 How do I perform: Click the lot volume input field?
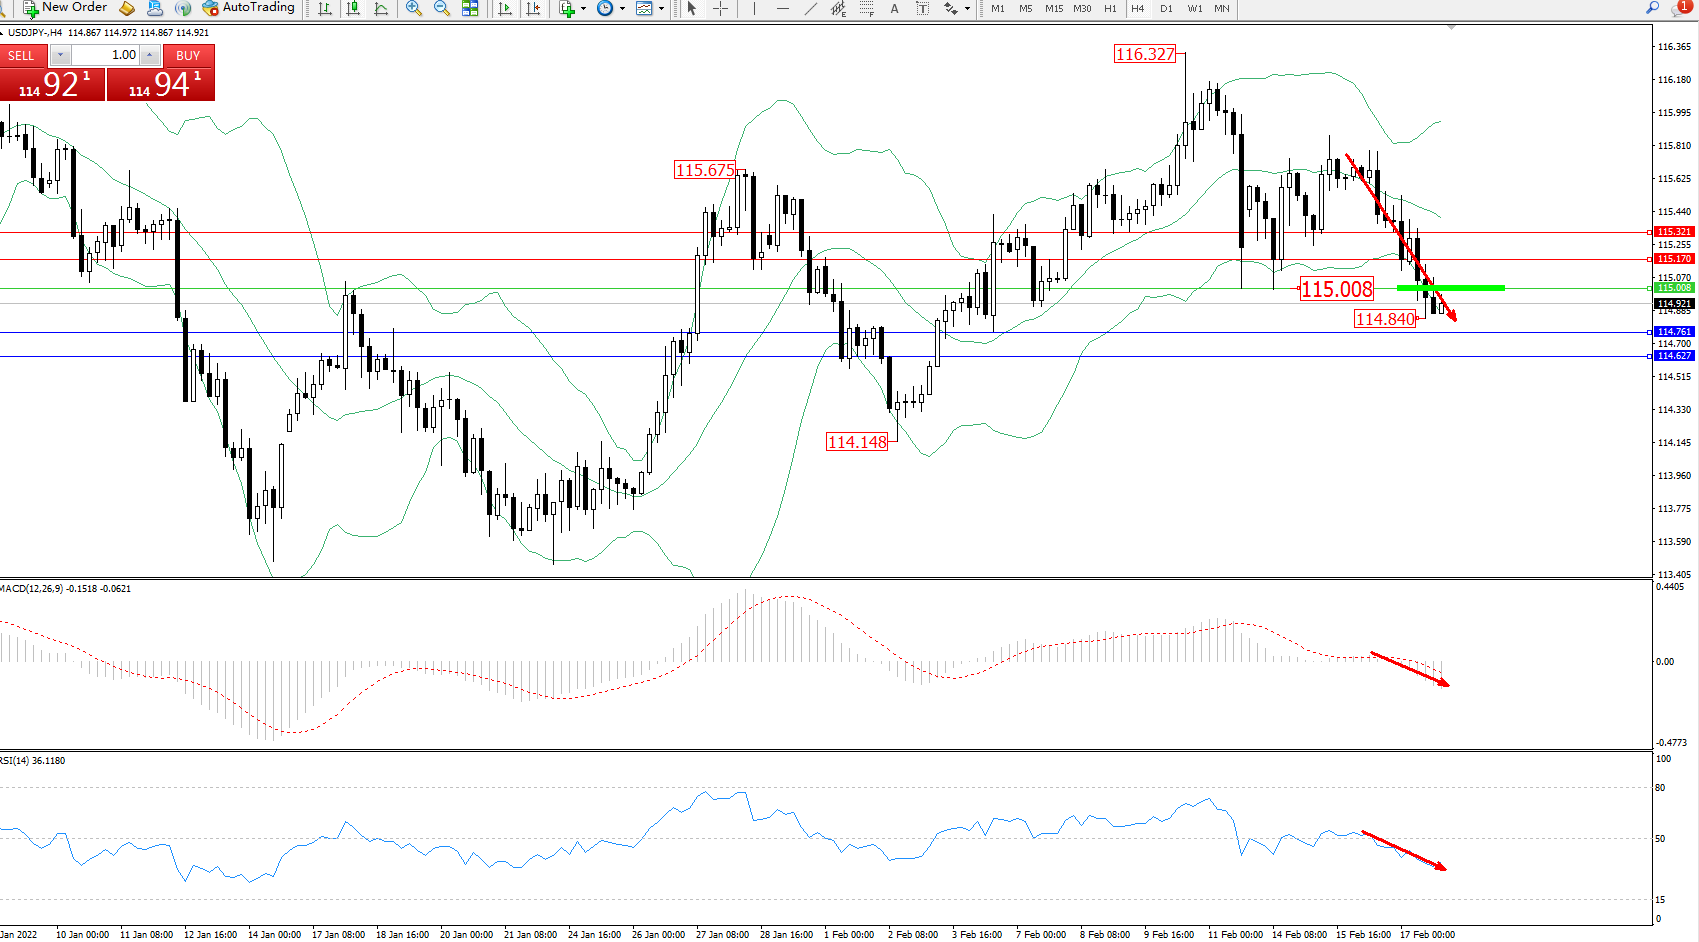click(x=106, y=55)
